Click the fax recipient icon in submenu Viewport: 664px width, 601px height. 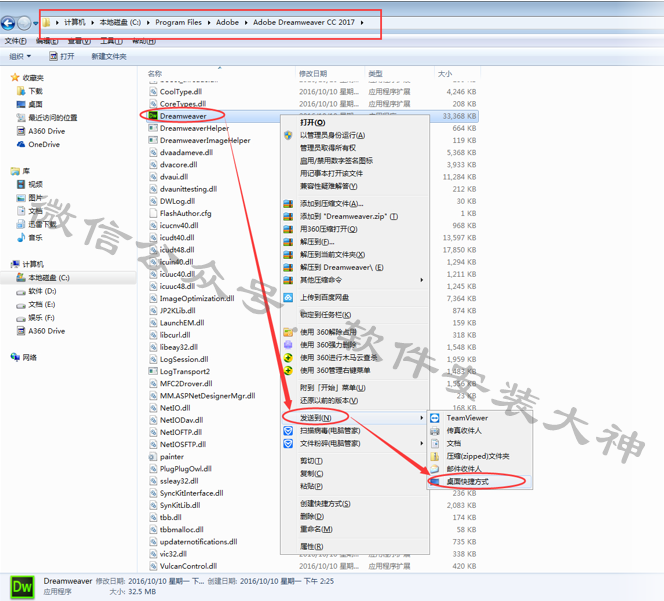point(434,431)
